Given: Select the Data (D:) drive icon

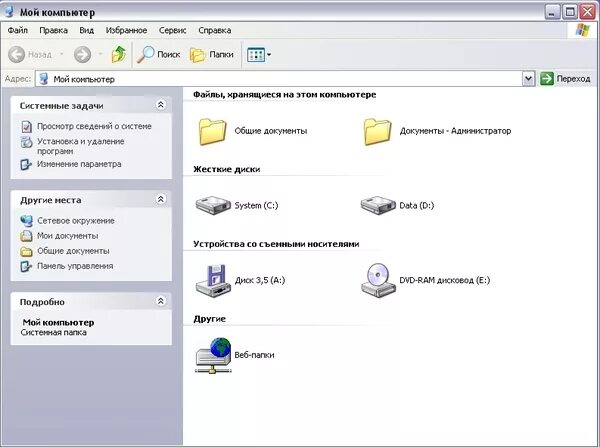Looking at the screenshot, I should (378, 206).
